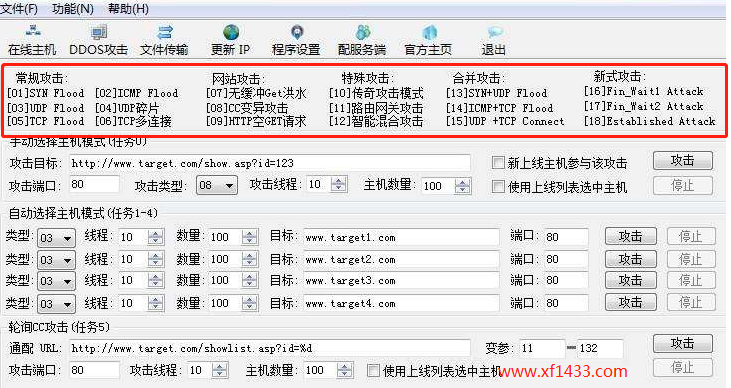
Task: Click the 停止 button in the www.target2.com row
Action: click(691, 259)
